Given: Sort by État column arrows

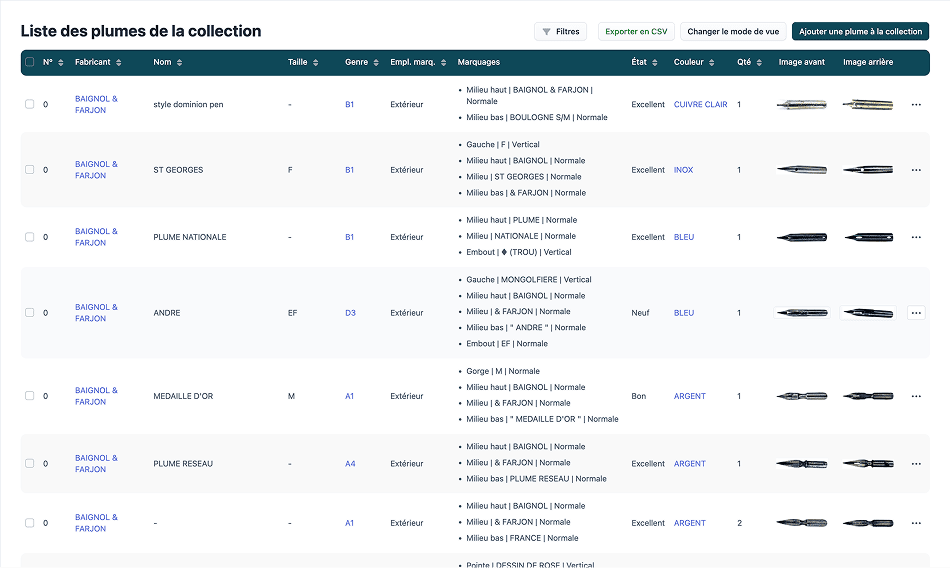Looking at the screenshot, I should coord(656,63).
